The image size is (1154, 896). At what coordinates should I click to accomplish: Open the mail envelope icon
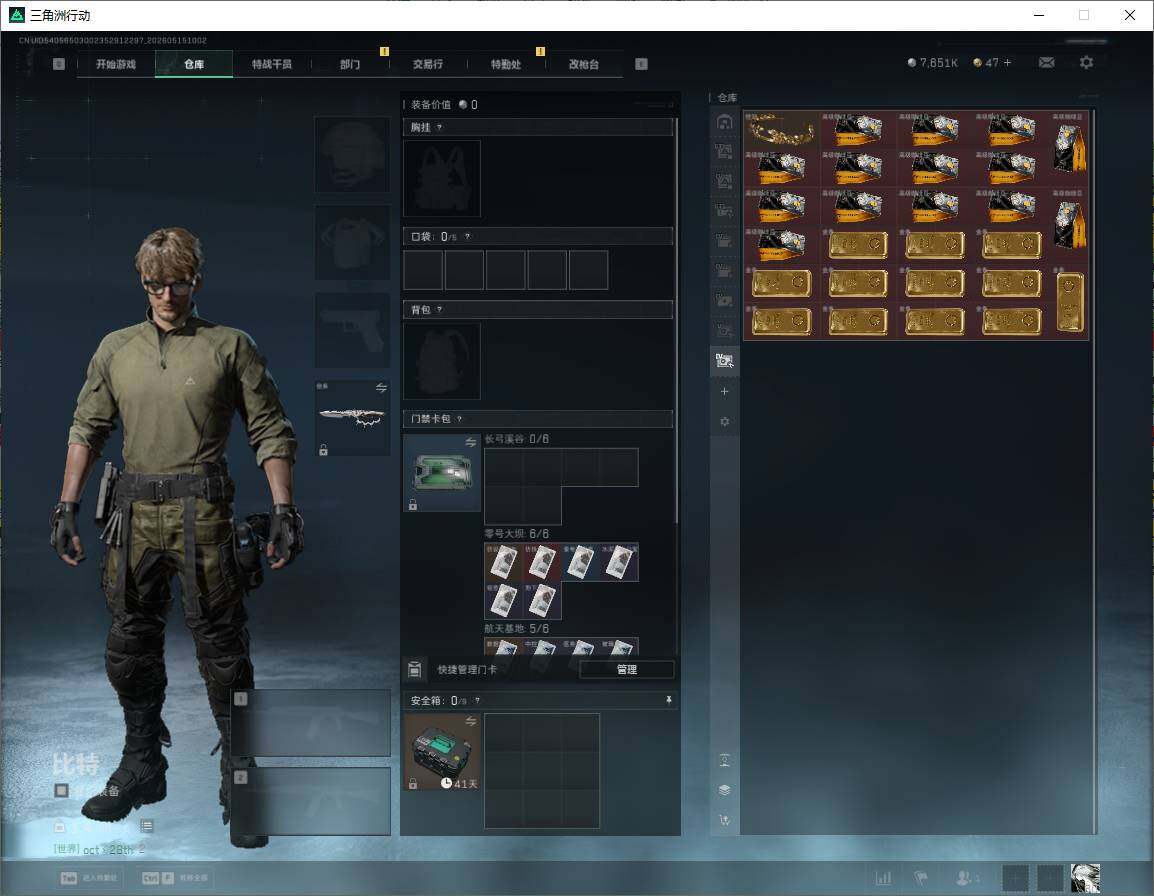coord(1046,63)
